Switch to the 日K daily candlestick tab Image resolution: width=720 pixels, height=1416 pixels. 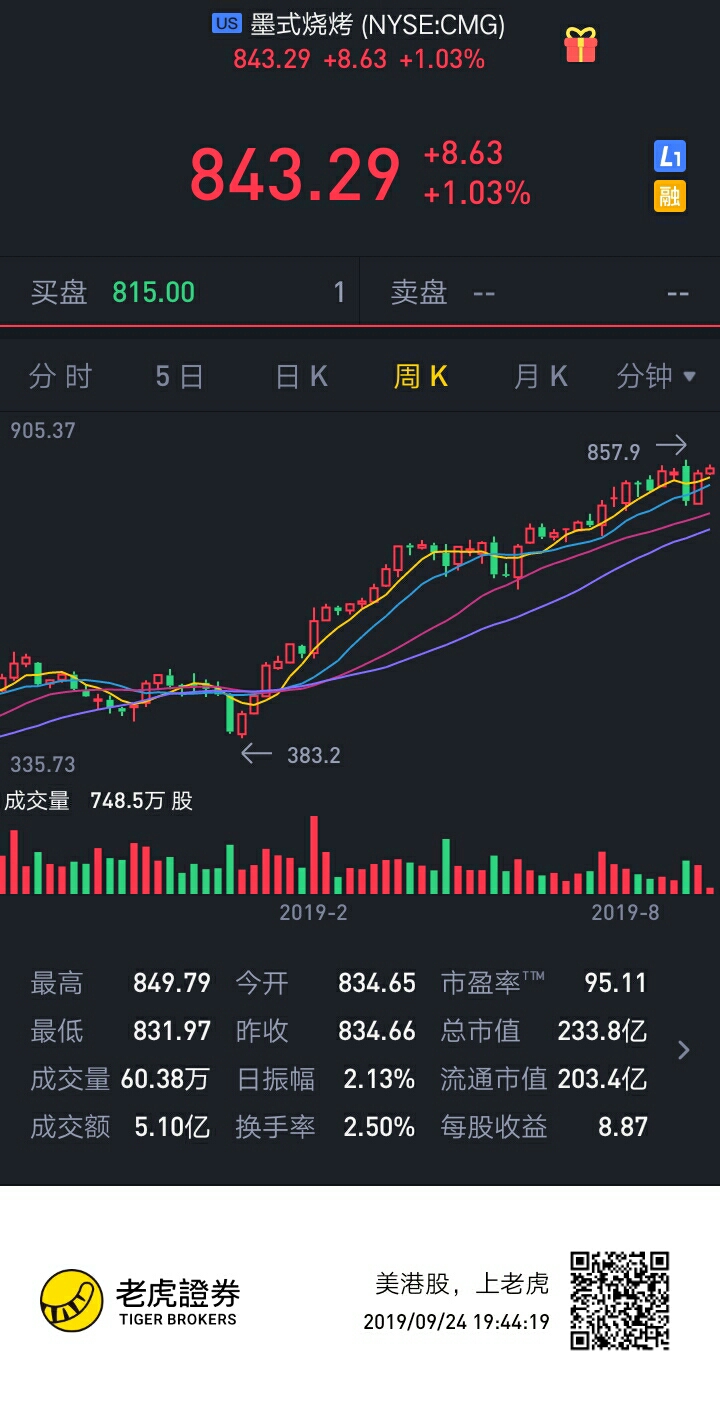tap(301, 377)
